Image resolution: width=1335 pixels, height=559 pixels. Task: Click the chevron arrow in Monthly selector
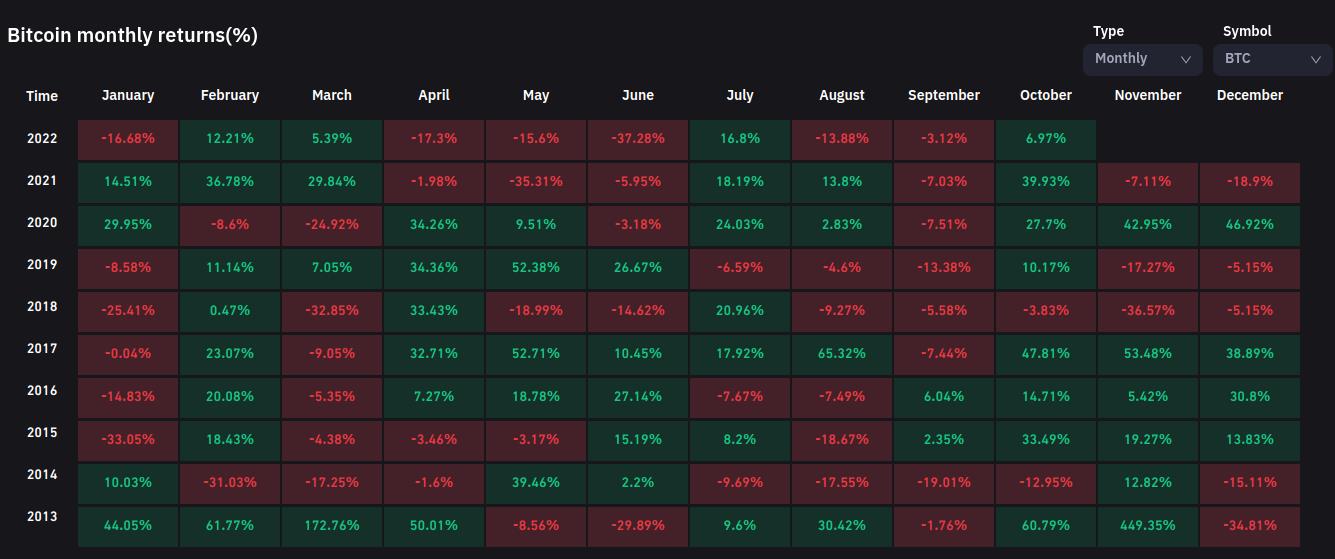(x=1186, y=60)
